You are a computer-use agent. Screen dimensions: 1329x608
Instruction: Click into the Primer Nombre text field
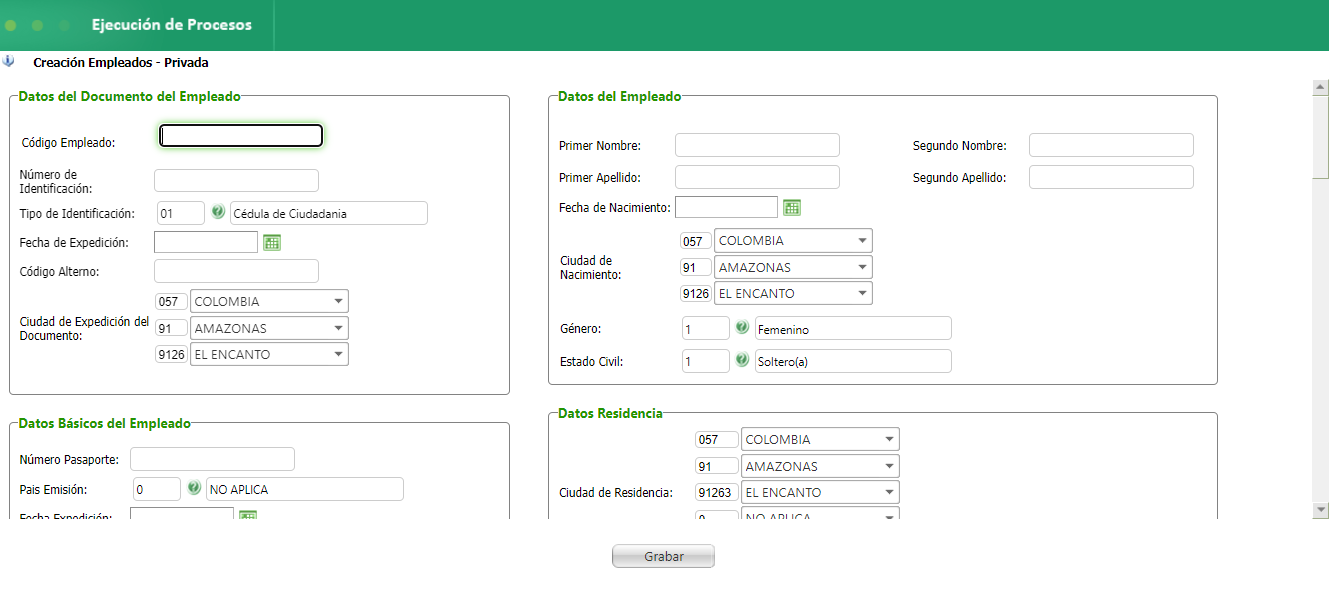757,145
